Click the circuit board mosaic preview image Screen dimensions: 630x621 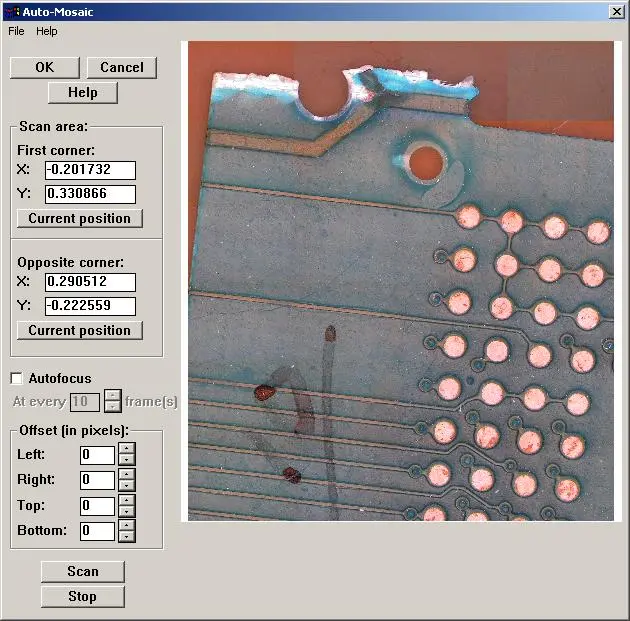coord(401,281)
